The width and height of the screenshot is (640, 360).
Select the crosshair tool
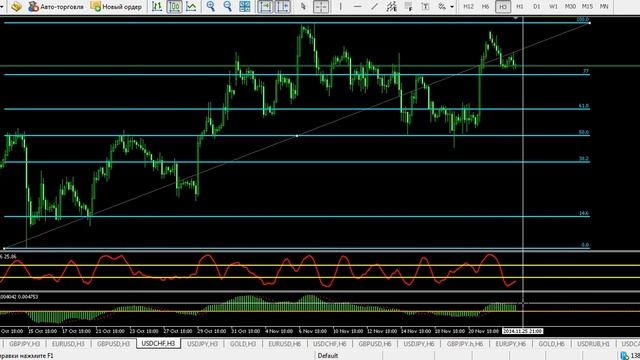pyautogui.click(x=321, y=7)
